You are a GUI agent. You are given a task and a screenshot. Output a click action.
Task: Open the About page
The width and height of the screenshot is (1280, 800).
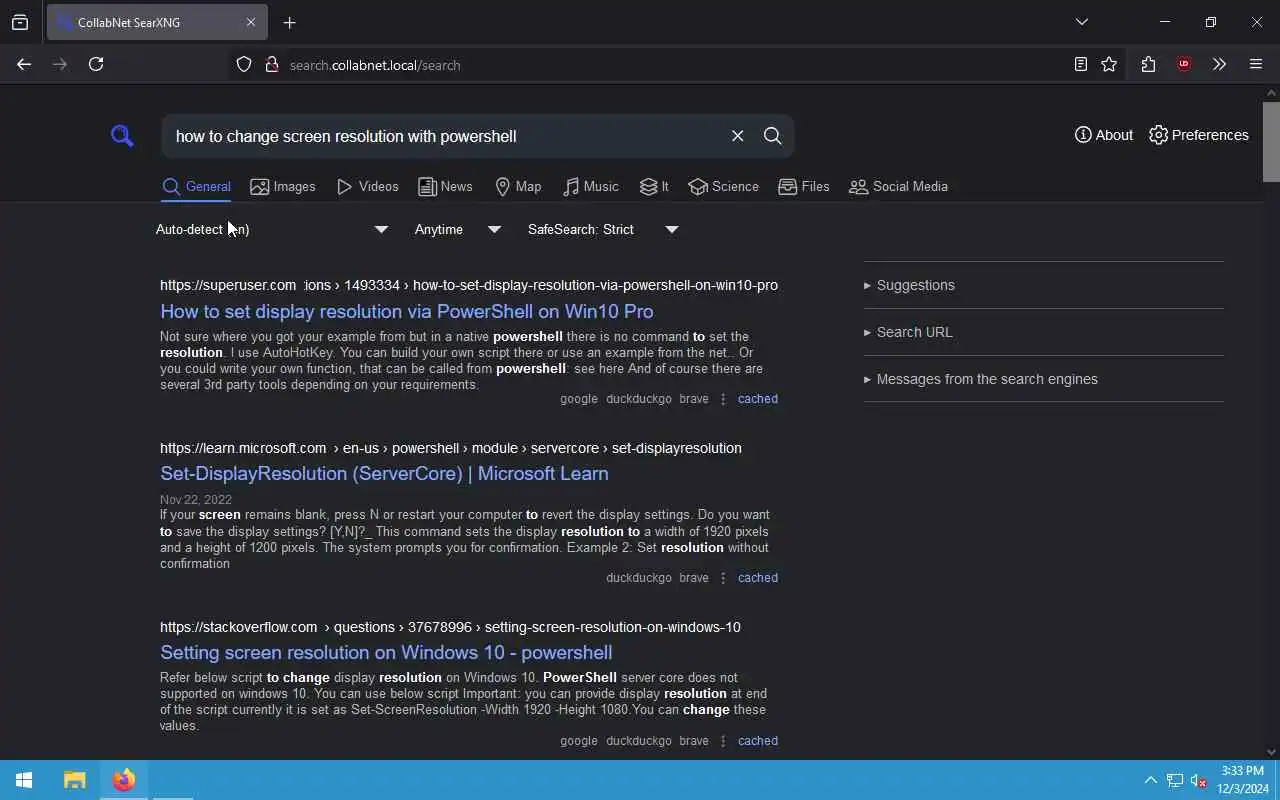tap(1104, 135)
